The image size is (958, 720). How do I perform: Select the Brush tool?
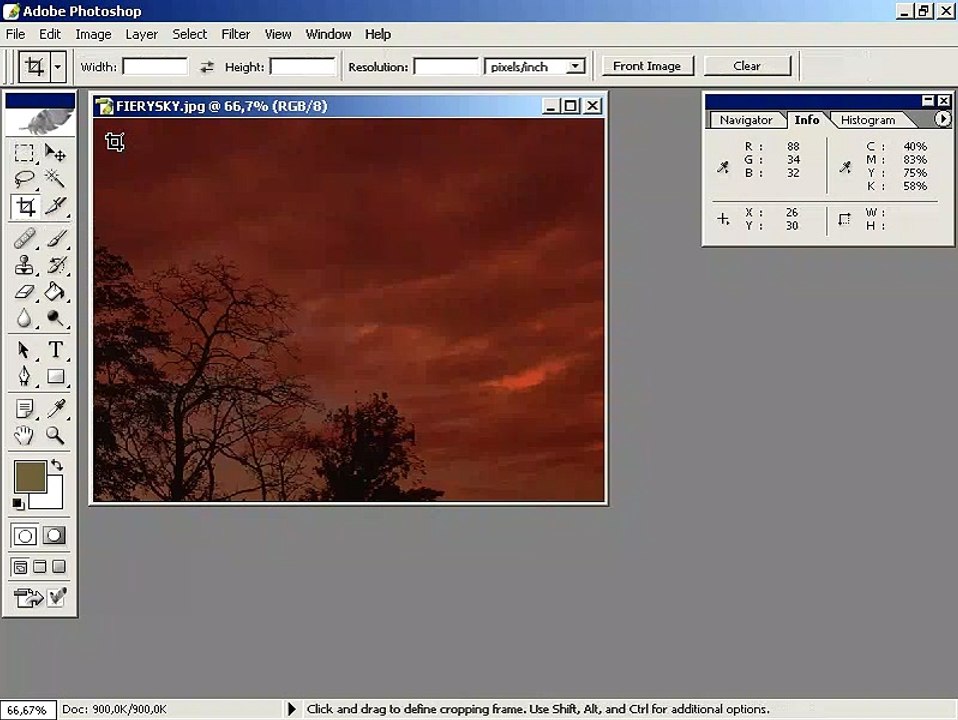point(55,238)
